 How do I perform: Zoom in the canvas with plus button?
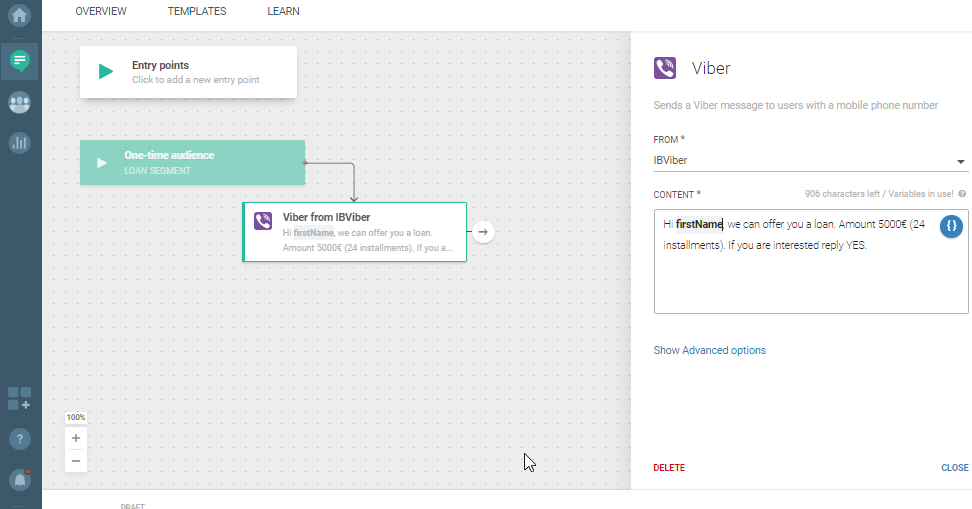point(76,438)
